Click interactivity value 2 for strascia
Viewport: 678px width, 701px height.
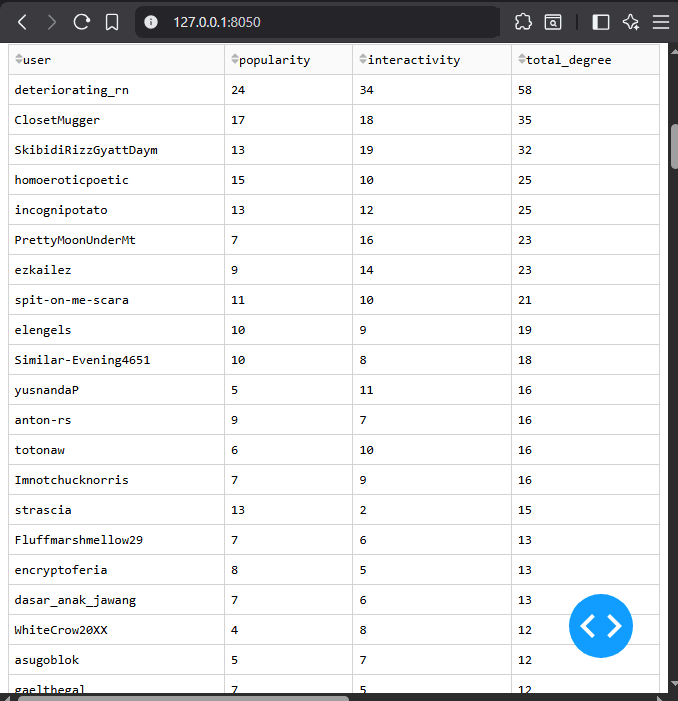click(432, 510)
